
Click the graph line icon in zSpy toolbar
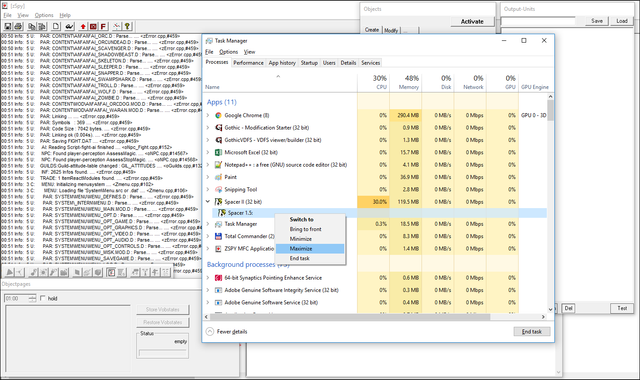click(x=117, y=26)
